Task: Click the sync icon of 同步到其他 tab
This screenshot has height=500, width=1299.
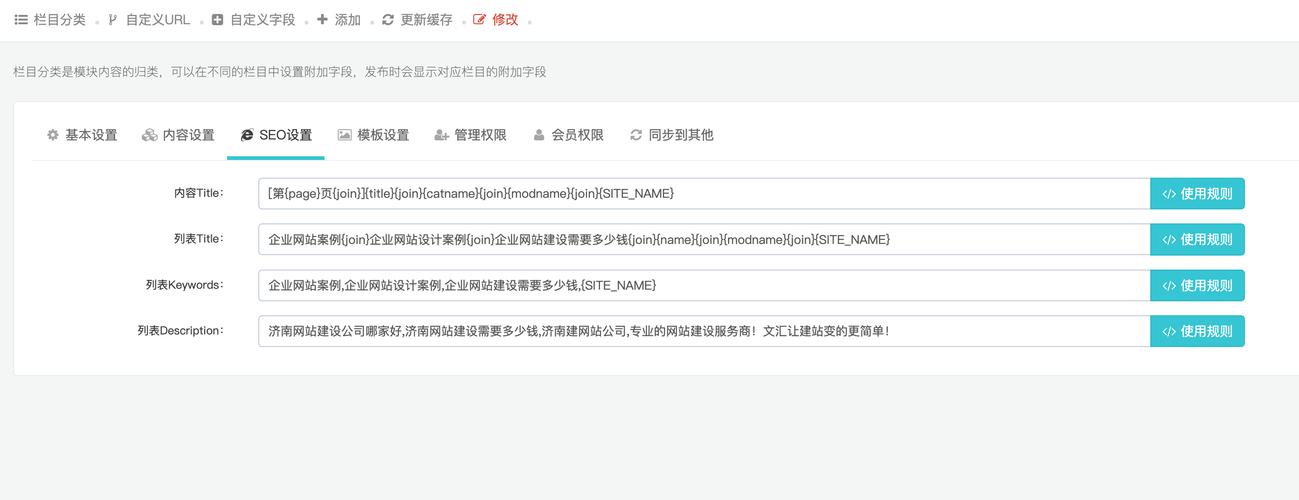Action: (636, 135)
